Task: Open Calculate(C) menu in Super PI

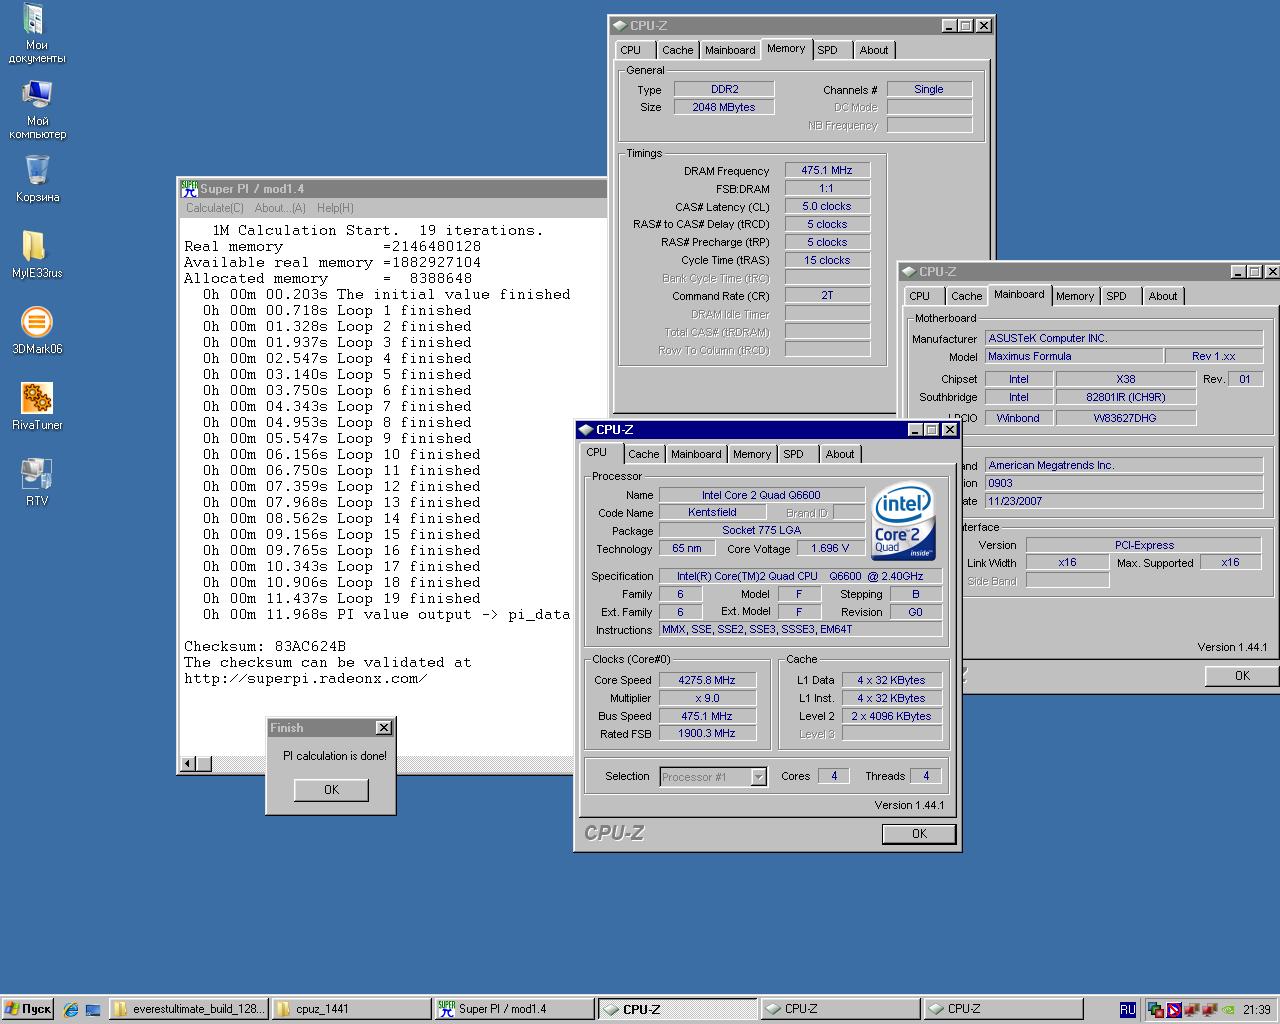Action: [215, 208]
